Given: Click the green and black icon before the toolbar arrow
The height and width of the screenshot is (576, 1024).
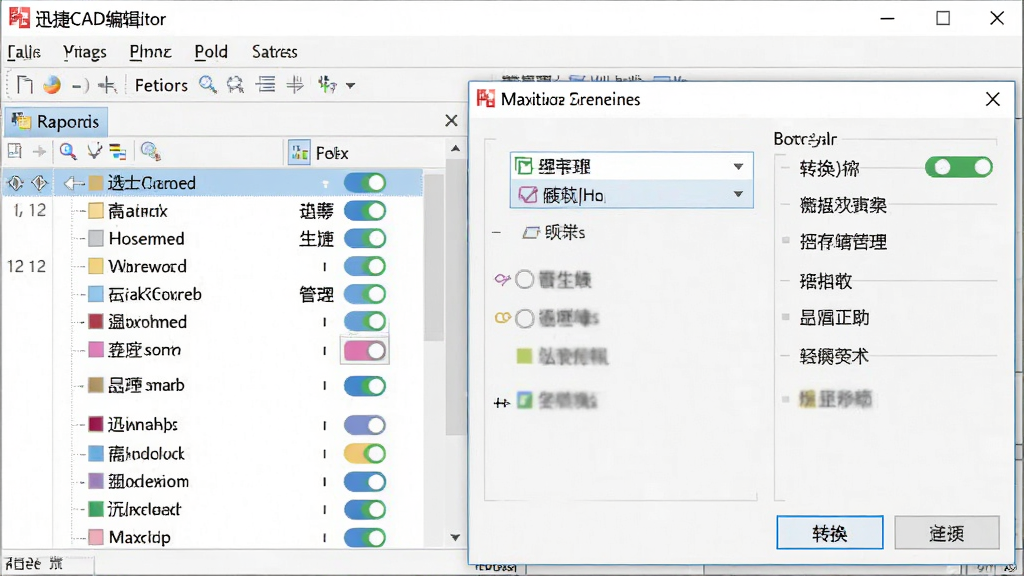Looking at the screenshot, I should (327, 85).
